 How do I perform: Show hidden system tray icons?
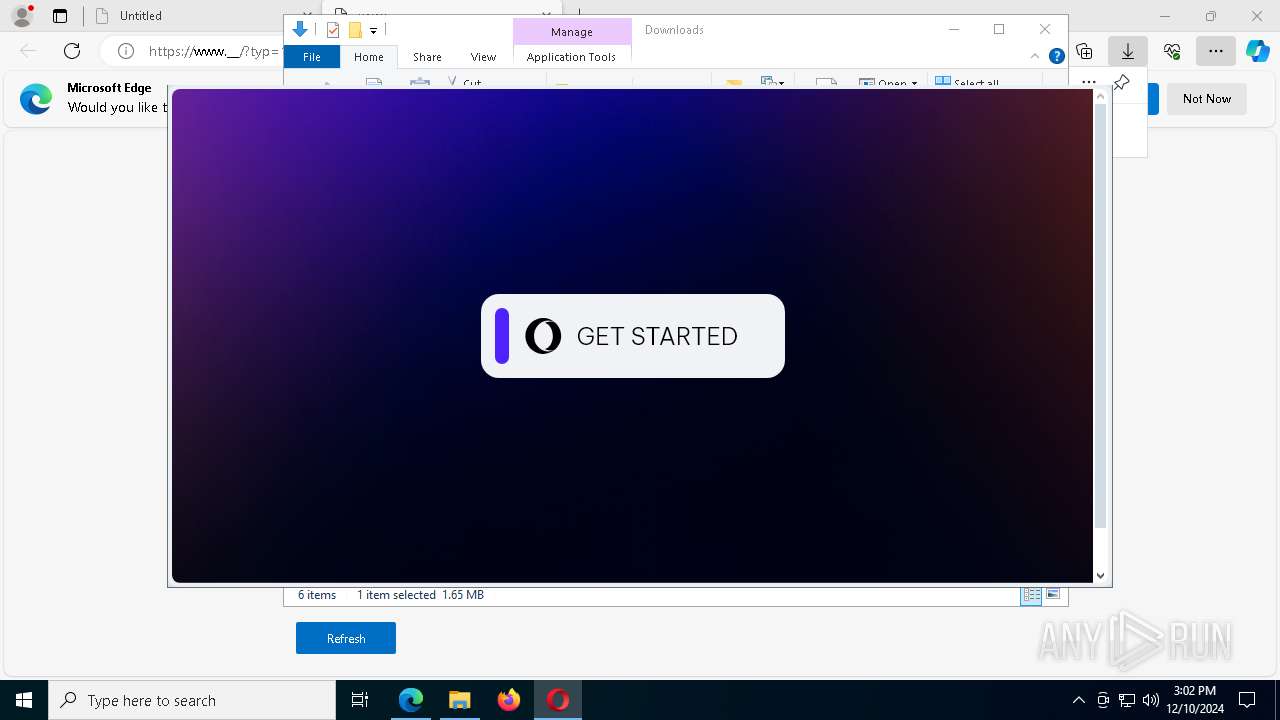click(x=1078, y=700)
